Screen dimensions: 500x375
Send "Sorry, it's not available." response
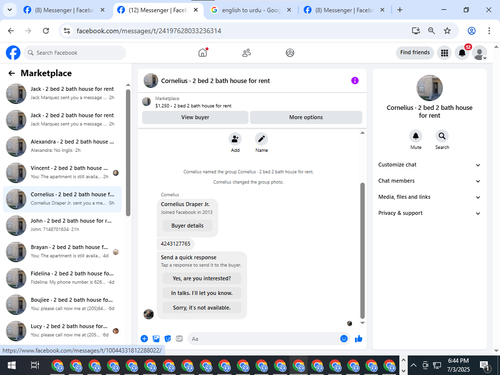tap(202, 307)
